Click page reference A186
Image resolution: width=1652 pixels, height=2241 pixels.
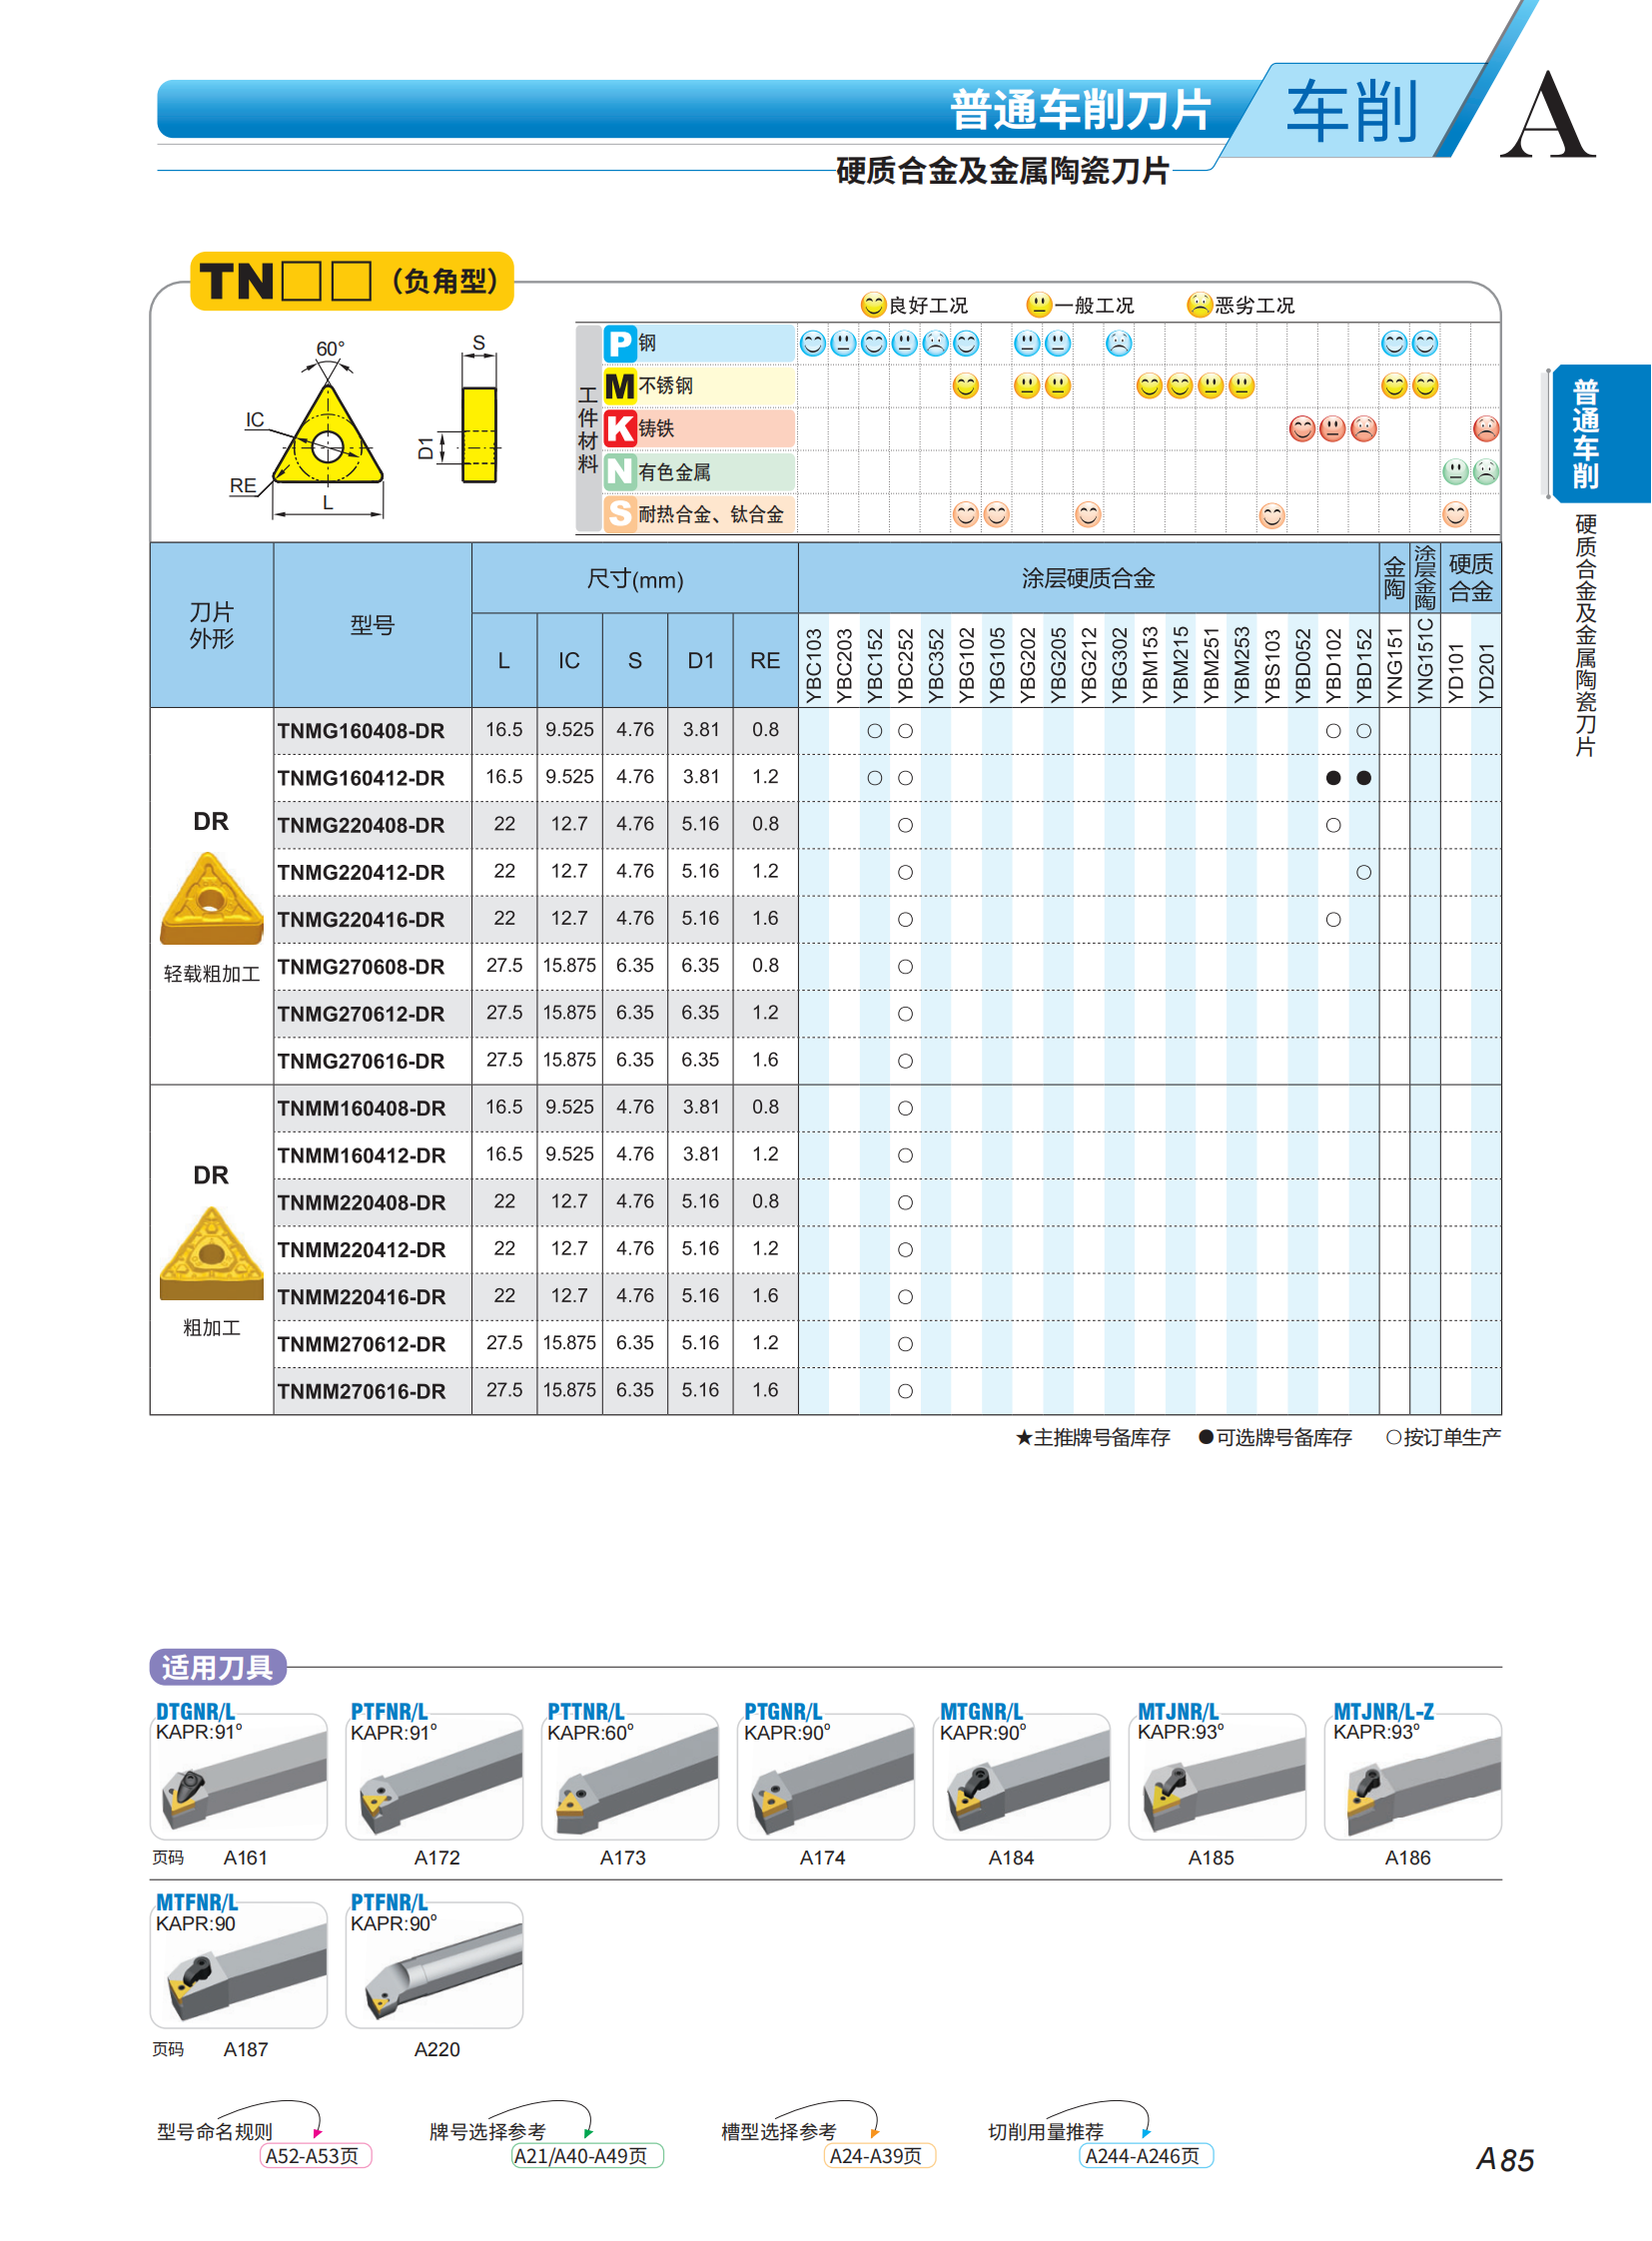tap(1408, 1858)
